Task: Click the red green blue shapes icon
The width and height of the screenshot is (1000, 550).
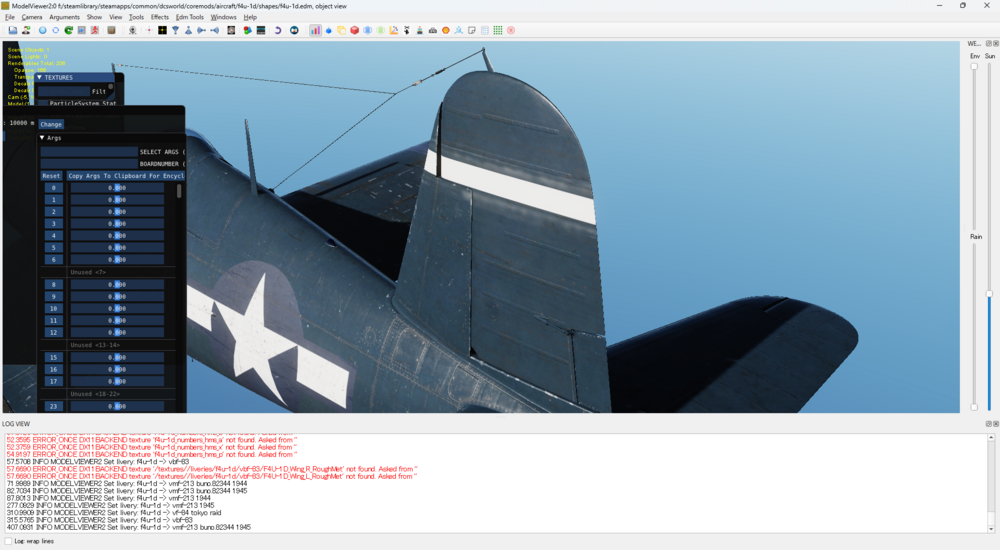Action: click(247, 30)
